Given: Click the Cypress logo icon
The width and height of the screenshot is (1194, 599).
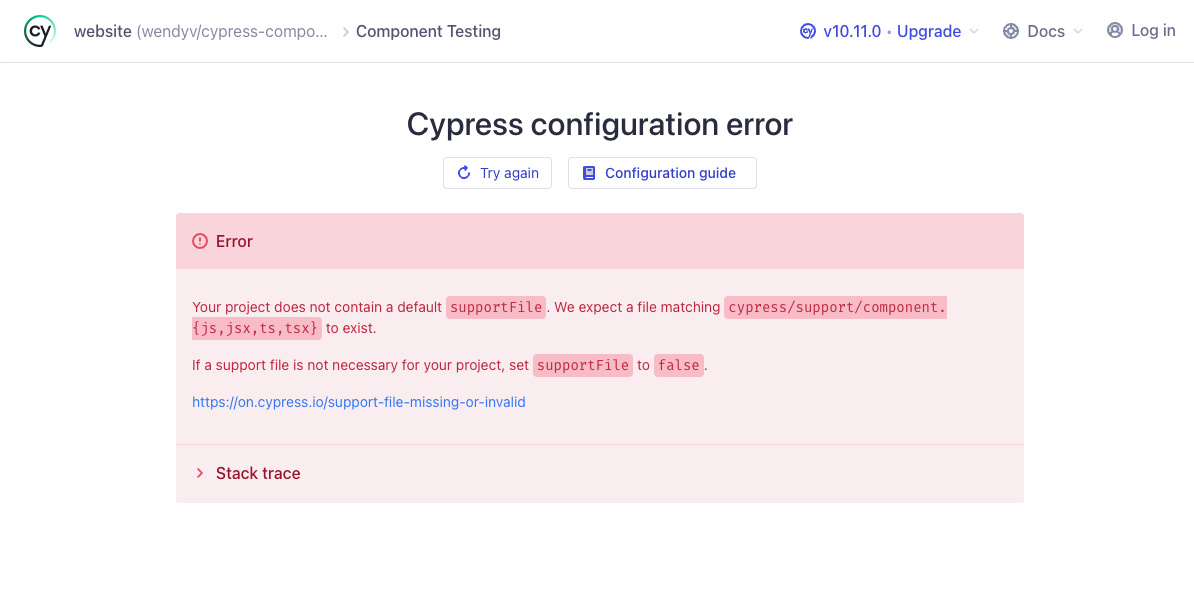Looking at the screenshot, I should point(40,31).
